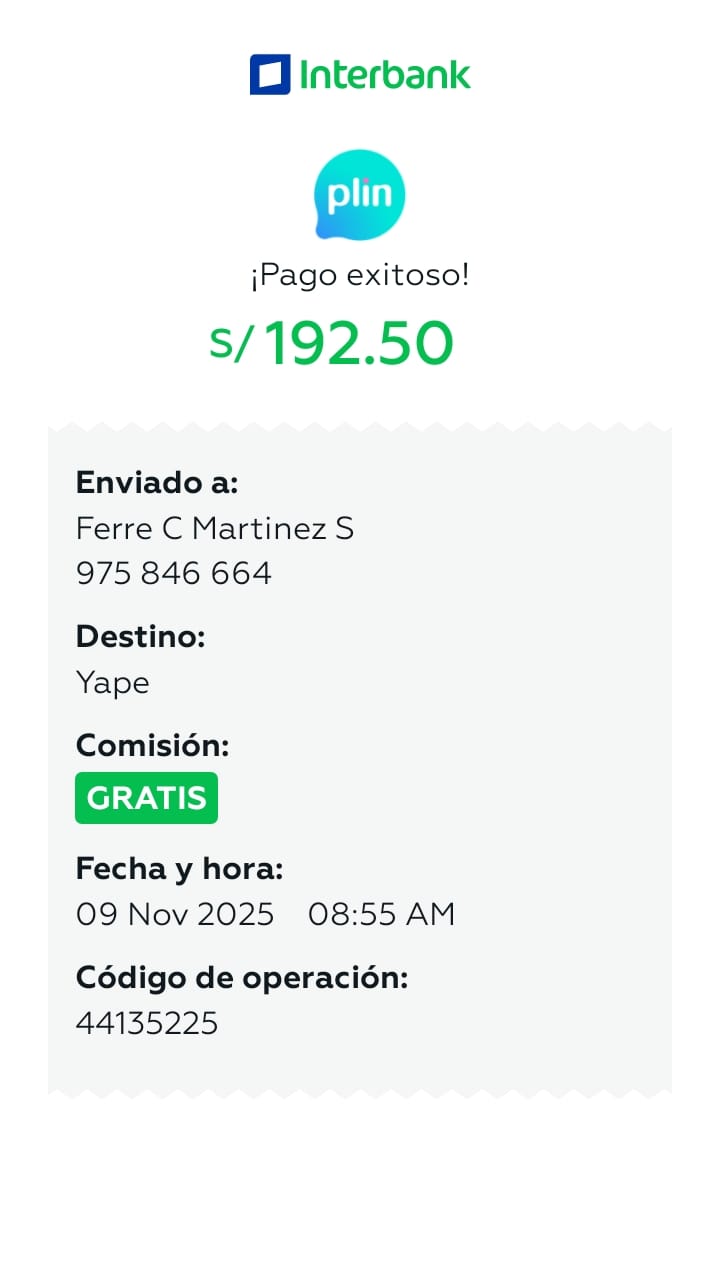Select the Yape destination text
The width and height of the screenshot is (720, 1270).
click(x=113, y=683)
